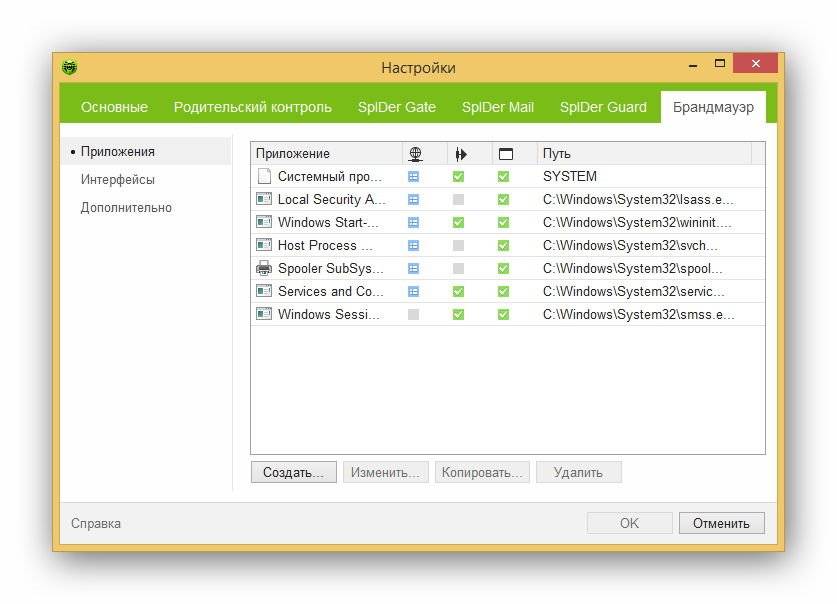Toggle launch-process checkbox for Windows Session row
Viewport: 837px width, 604px height.
[x=459, y=314]
